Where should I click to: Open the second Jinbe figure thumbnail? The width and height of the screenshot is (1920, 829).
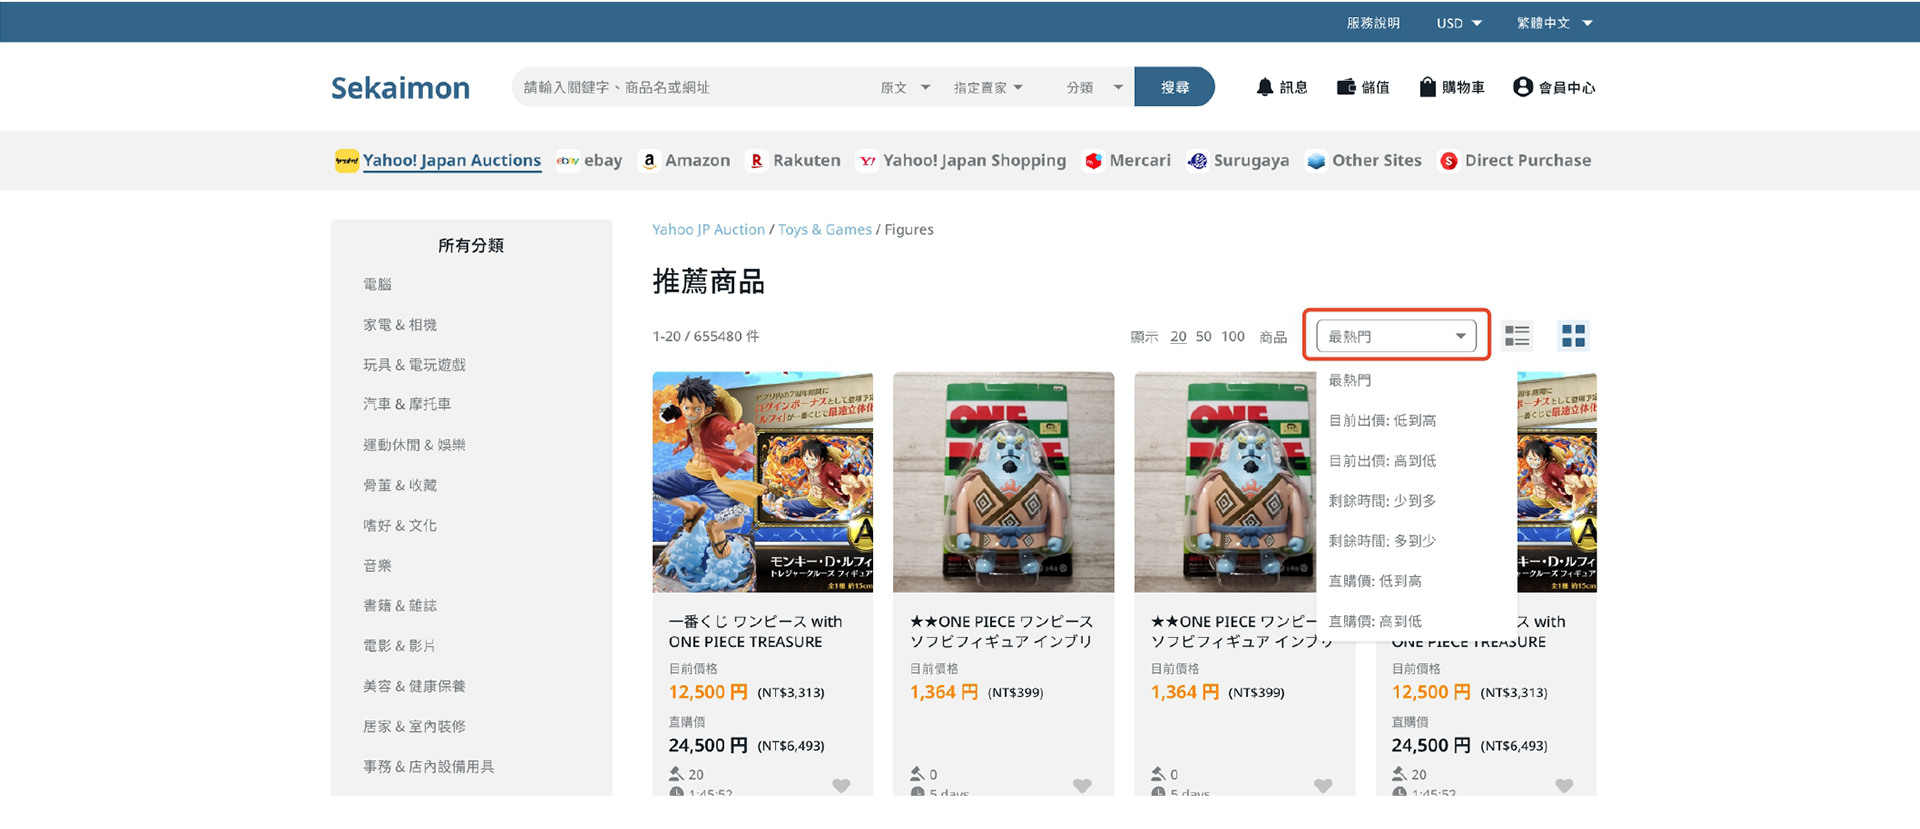pyautogui.click(x=1003, y=482)
